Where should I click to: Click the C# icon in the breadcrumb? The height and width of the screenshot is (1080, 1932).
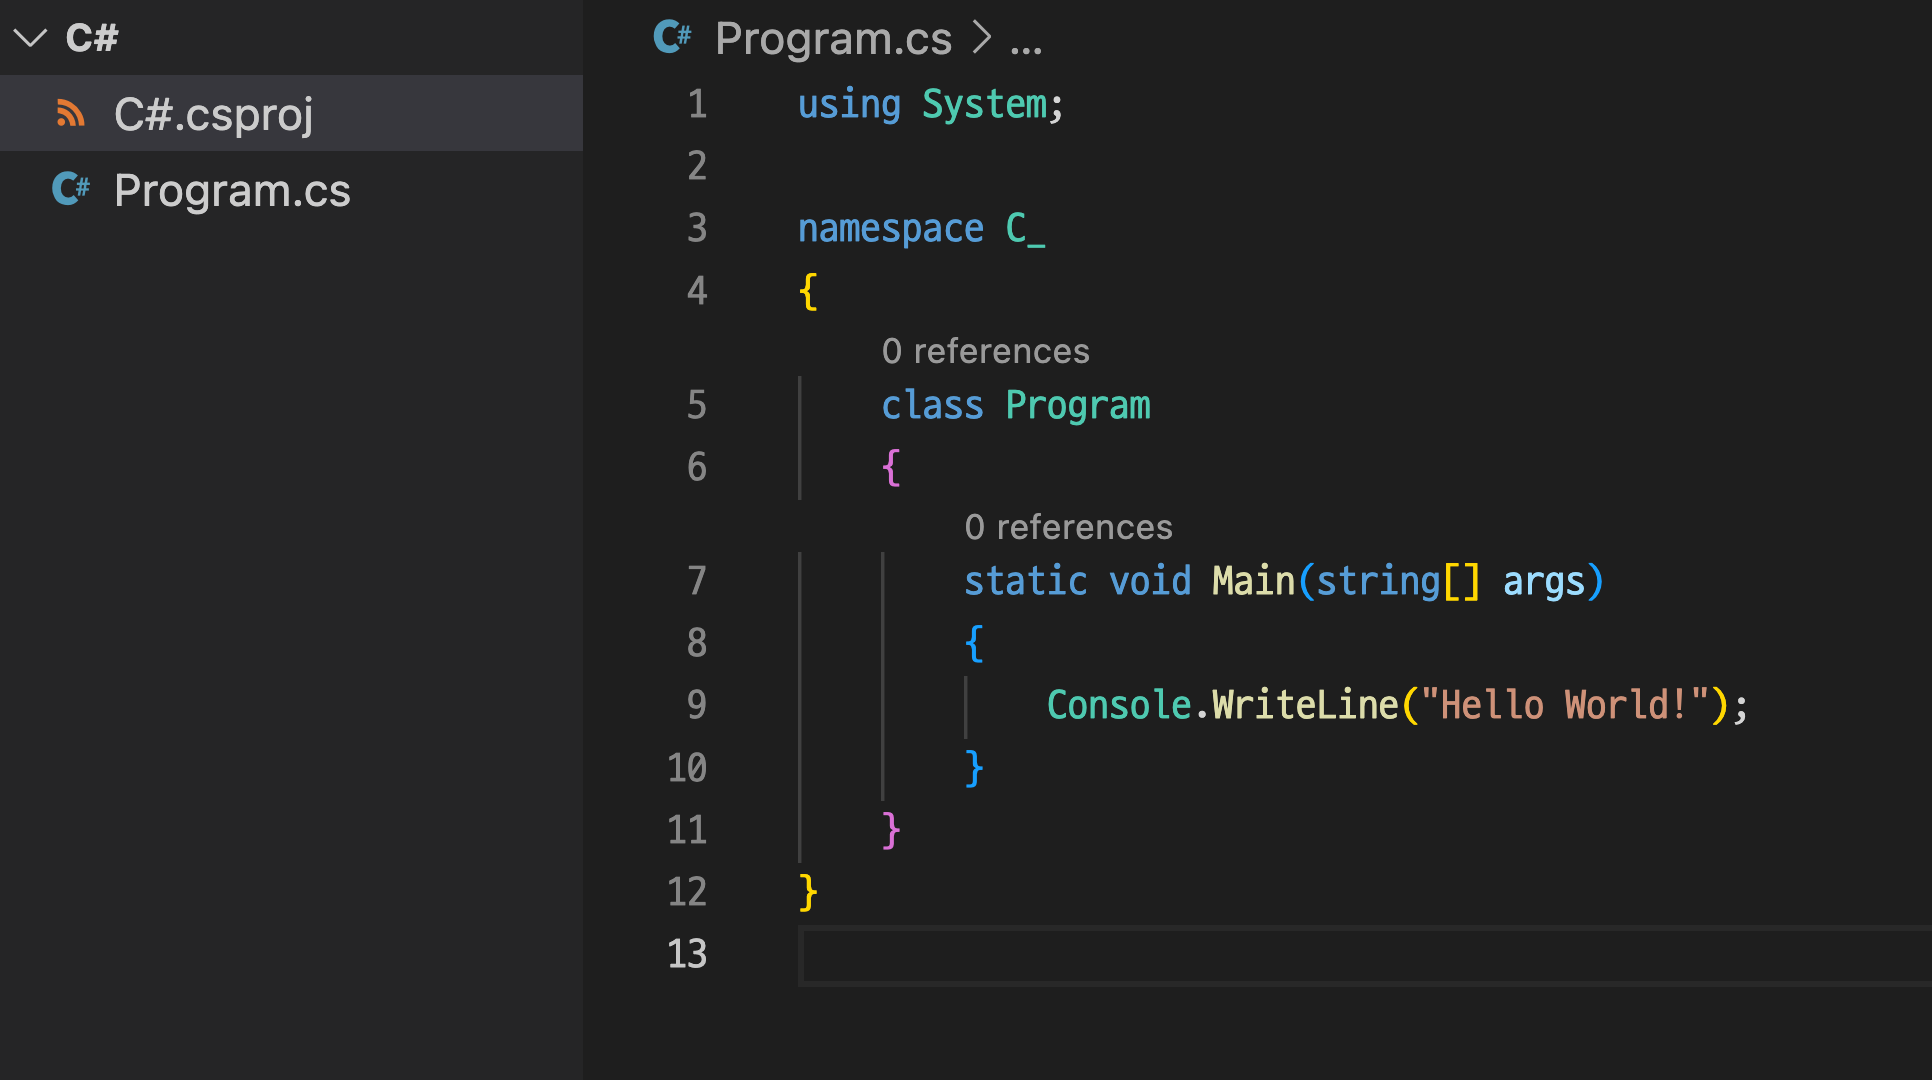click(x=672, y=38)
